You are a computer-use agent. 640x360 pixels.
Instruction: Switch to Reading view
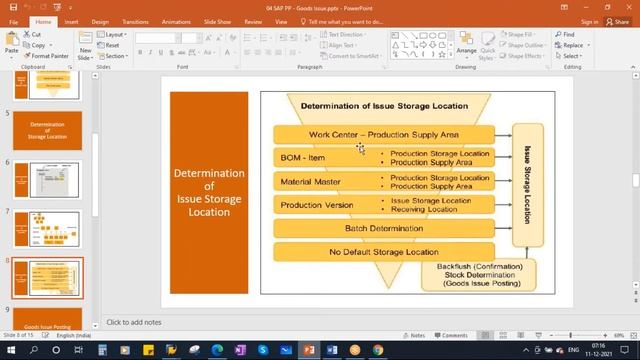[x=521, y=335]
